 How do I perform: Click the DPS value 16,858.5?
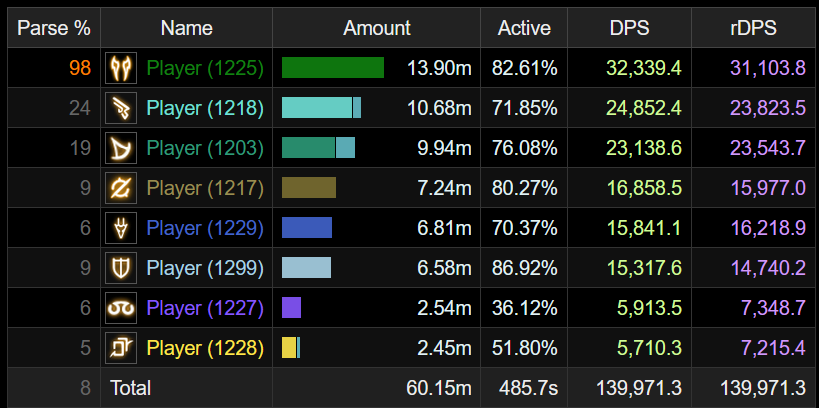(644, 188)
